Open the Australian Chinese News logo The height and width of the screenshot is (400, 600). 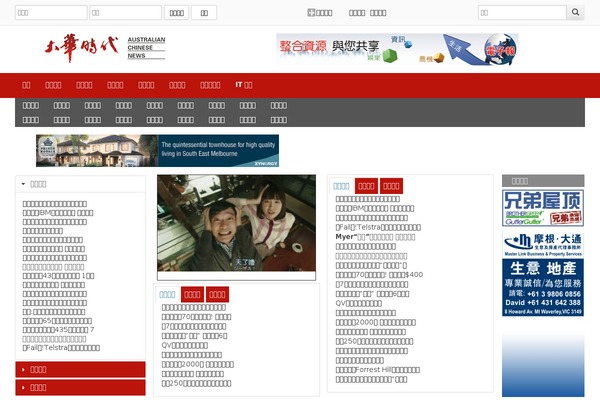[105, 48]
